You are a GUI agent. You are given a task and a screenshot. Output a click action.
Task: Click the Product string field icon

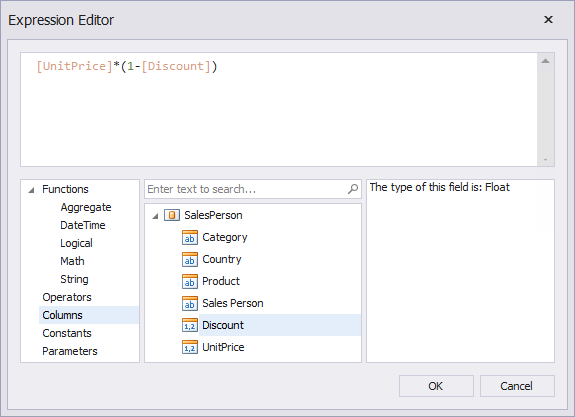(190, 281)
